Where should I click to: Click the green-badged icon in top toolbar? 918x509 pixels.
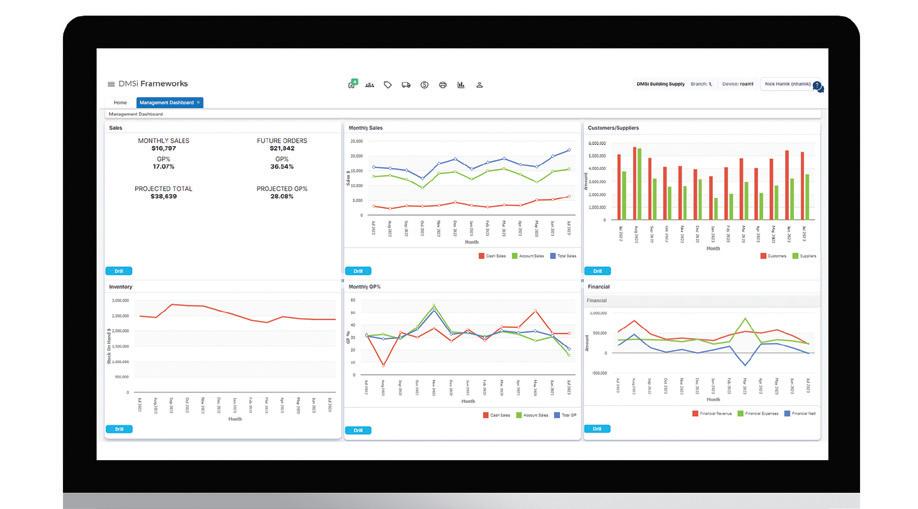352,84
